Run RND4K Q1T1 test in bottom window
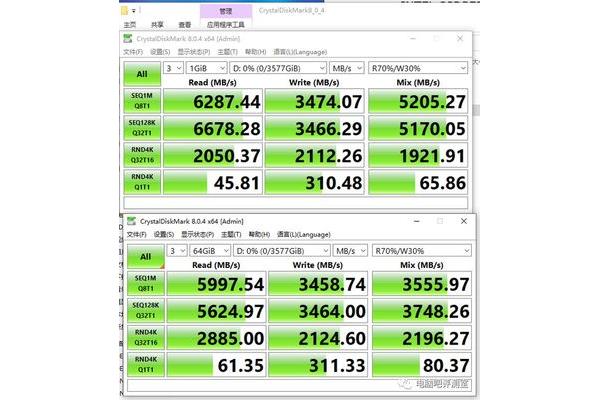 [x=146, y=364]
